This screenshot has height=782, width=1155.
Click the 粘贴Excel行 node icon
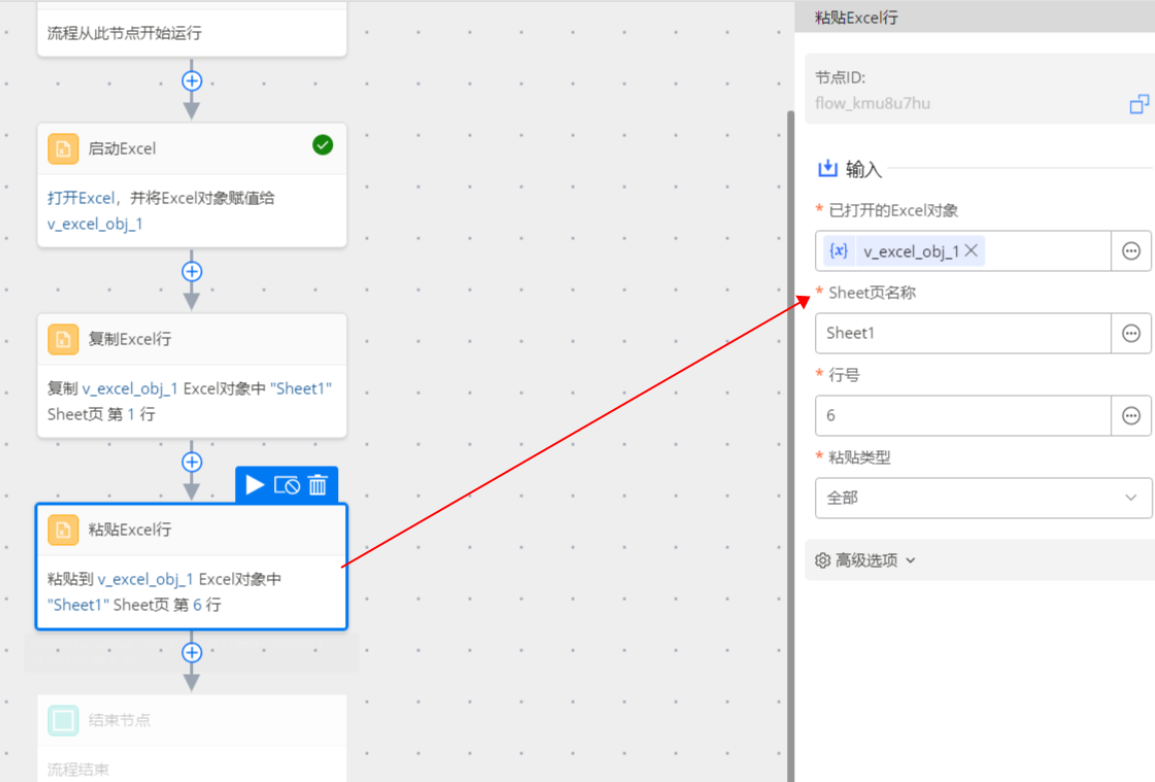coord(63,530)
